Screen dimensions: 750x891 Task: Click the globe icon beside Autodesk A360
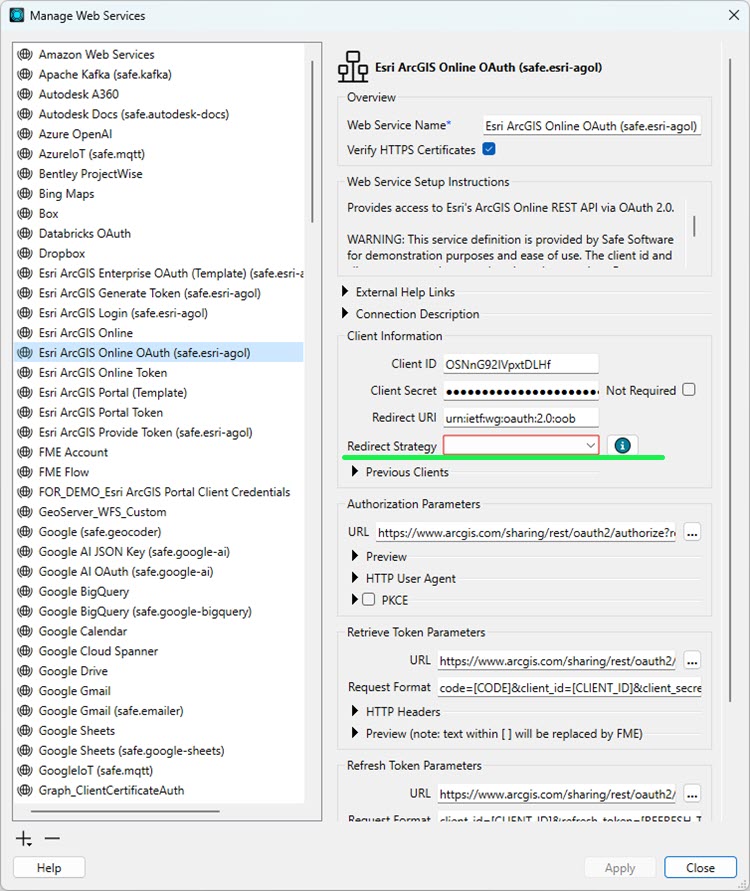24,94
